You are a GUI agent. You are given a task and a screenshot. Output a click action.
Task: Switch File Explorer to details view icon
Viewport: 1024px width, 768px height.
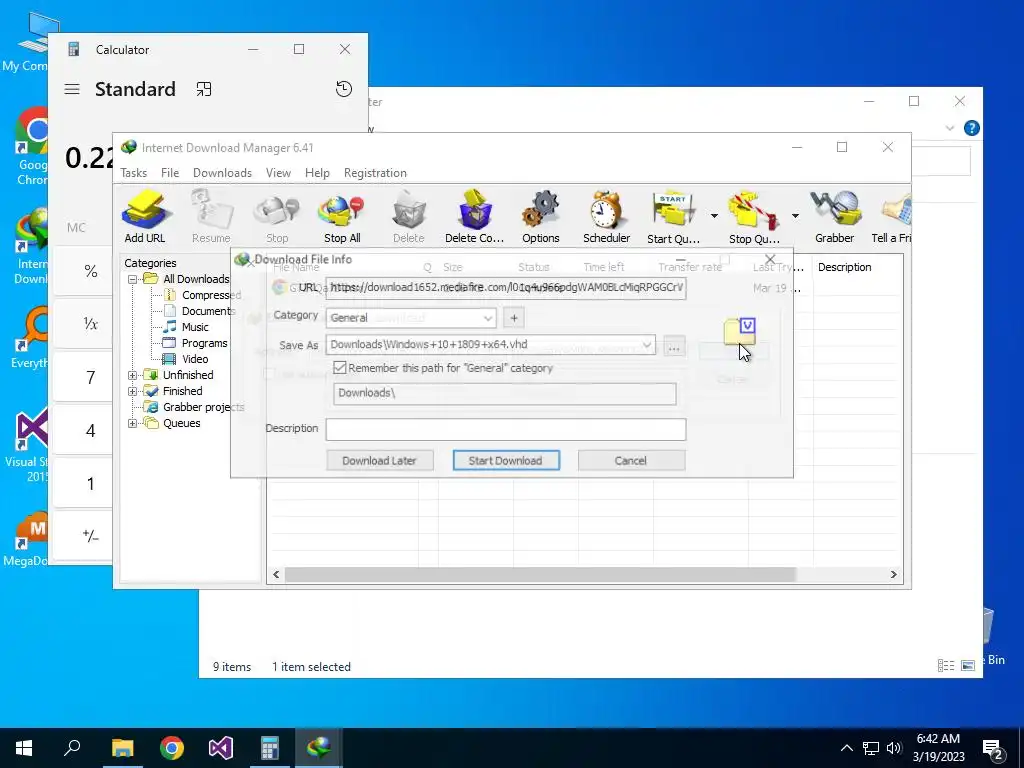[946, 665]
